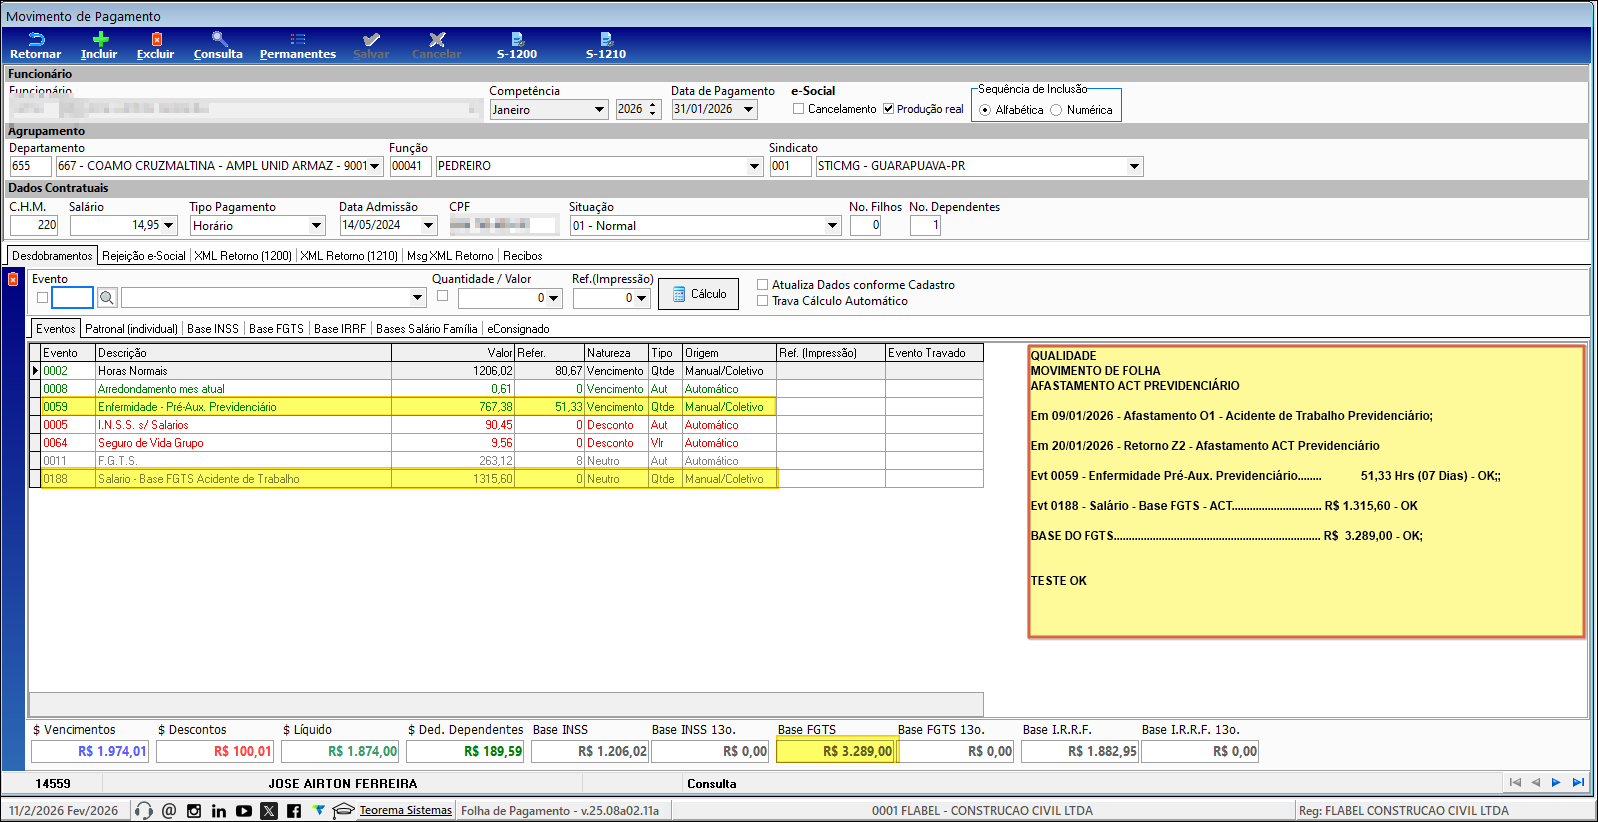Switch to the Rejeição e-Social tab

pos(144,256)
